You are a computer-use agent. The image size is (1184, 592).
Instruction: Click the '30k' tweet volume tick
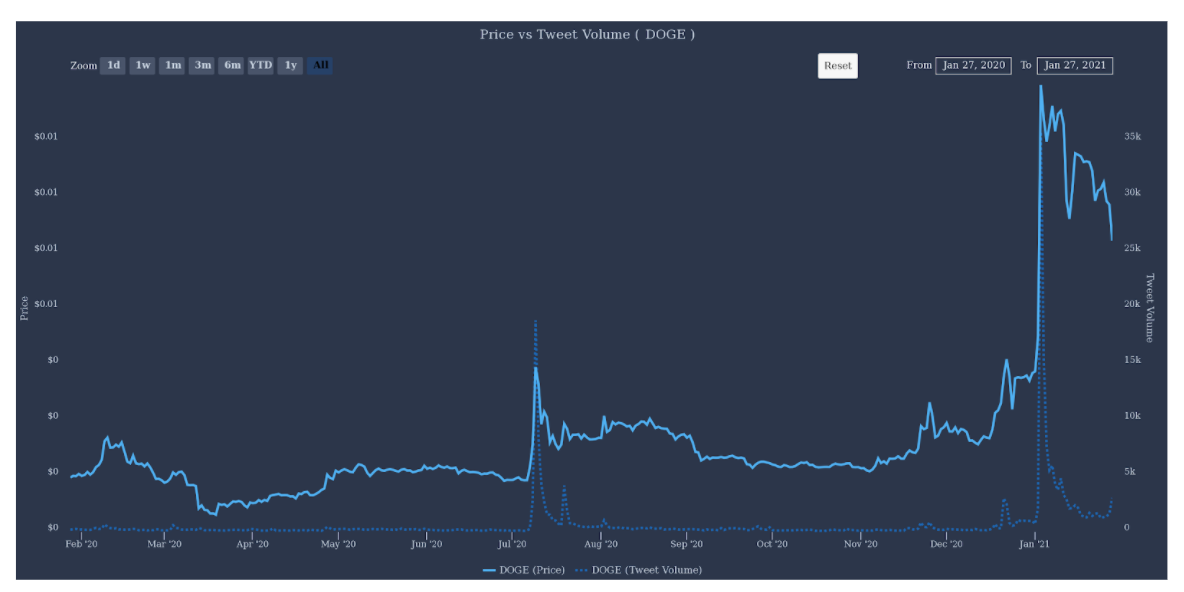[x=1132, y=193]
